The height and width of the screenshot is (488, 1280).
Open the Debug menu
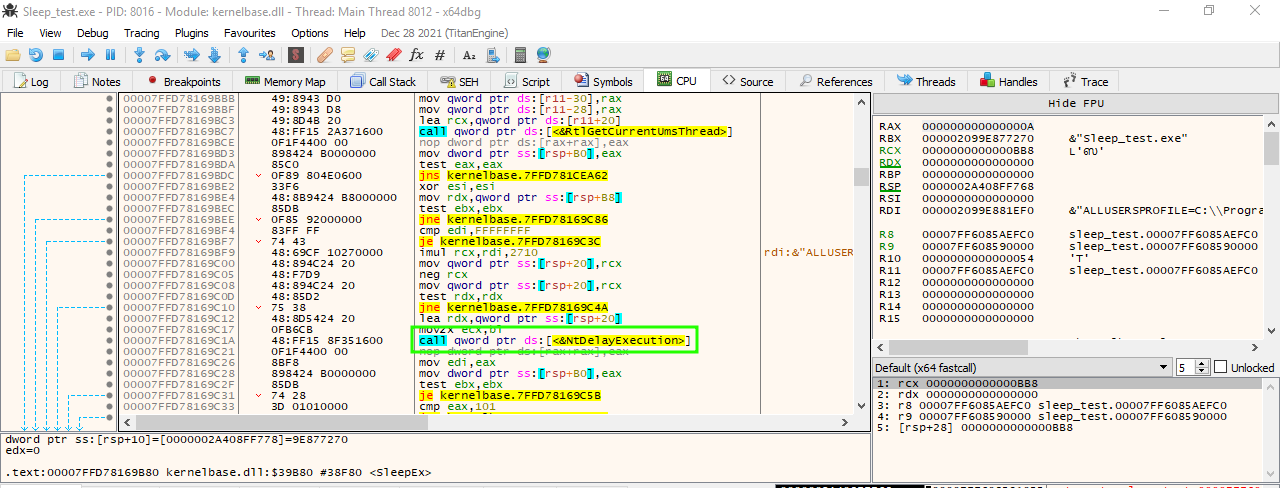(92, 33)
